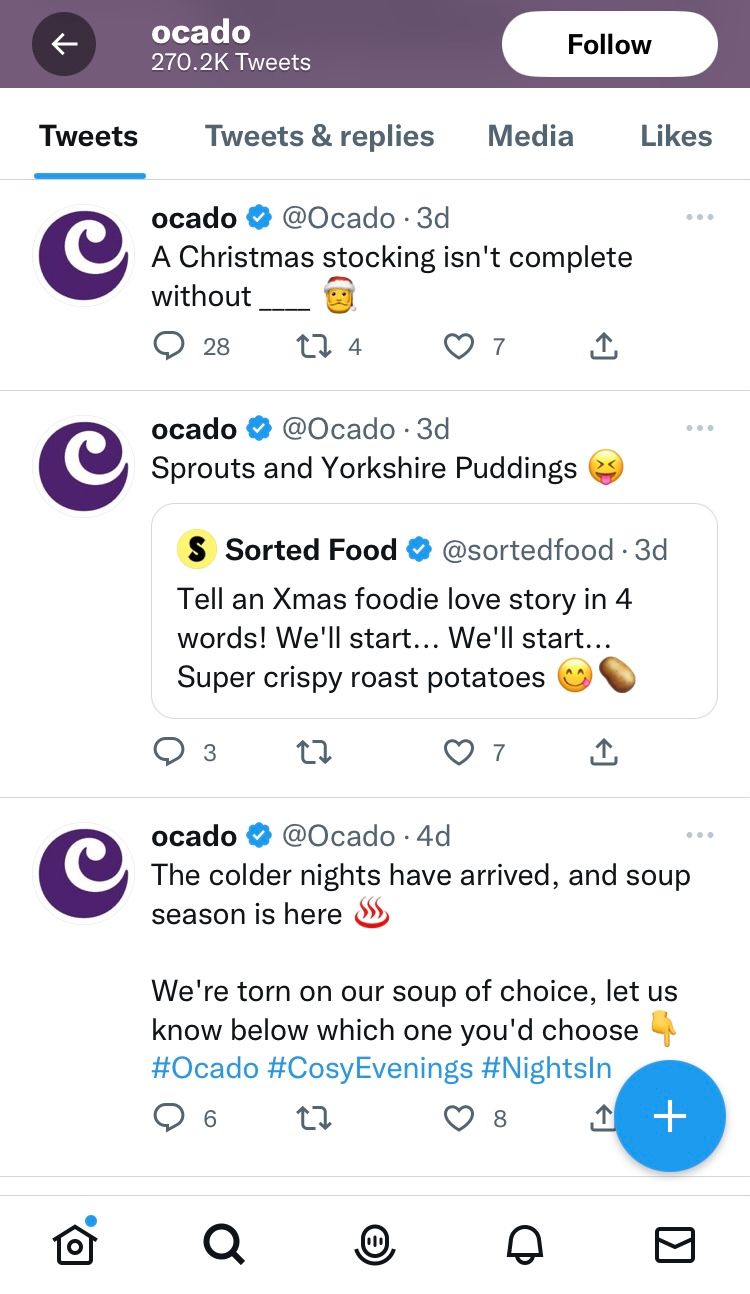This screenshot has width=750, height=1294.
Task: Open the Search magnifier in bottom bar
Action: (223, 1245)
